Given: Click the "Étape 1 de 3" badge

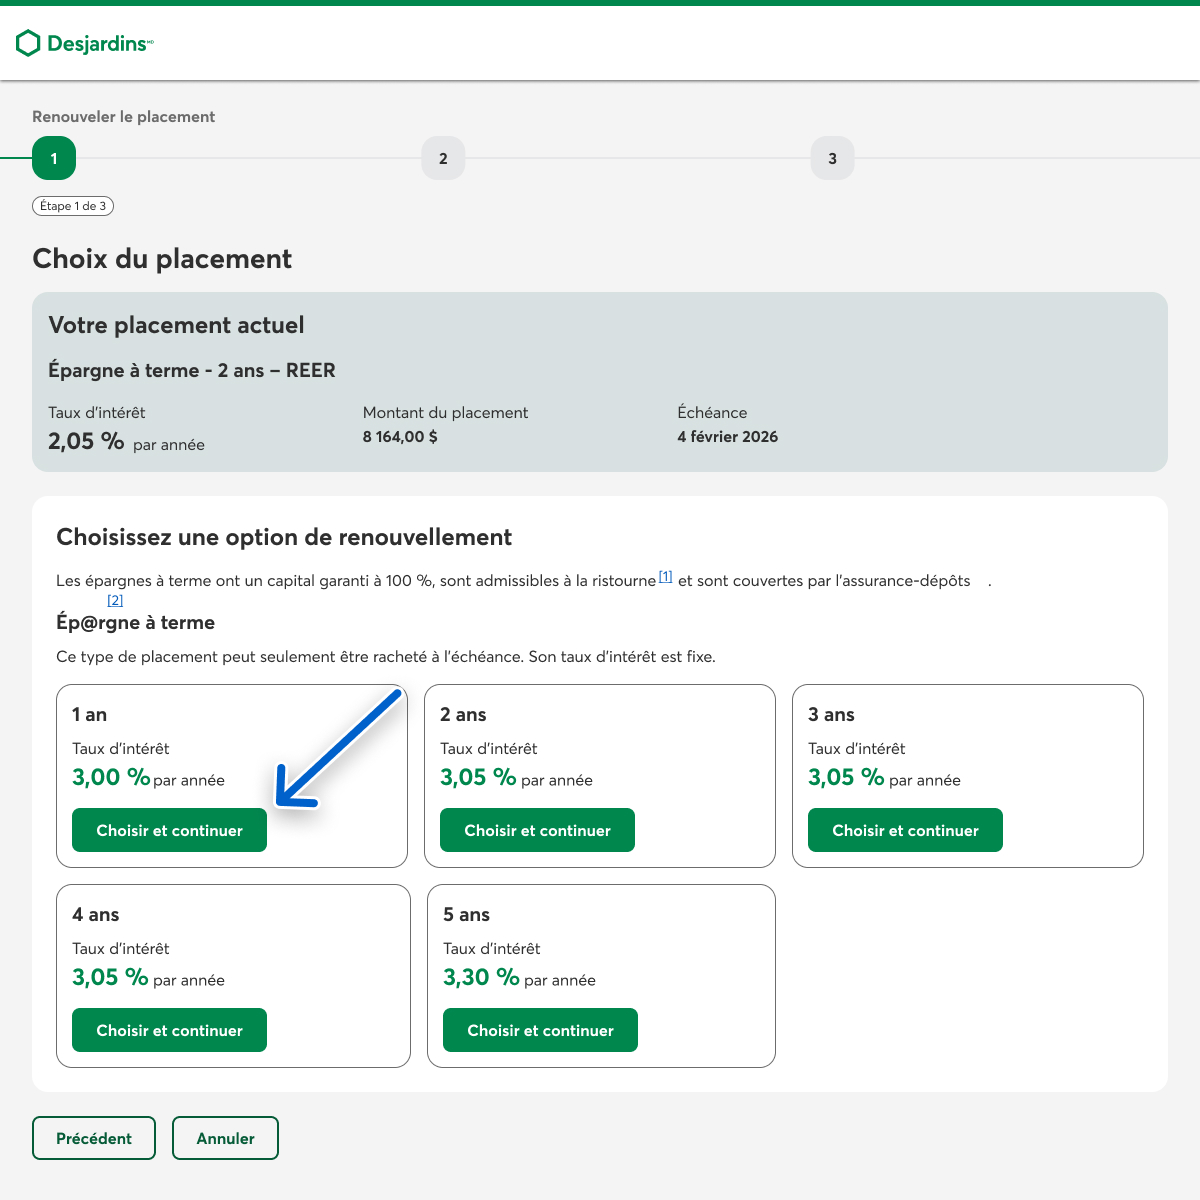Looking at the screenshot, I should click(x=73, y=206).
